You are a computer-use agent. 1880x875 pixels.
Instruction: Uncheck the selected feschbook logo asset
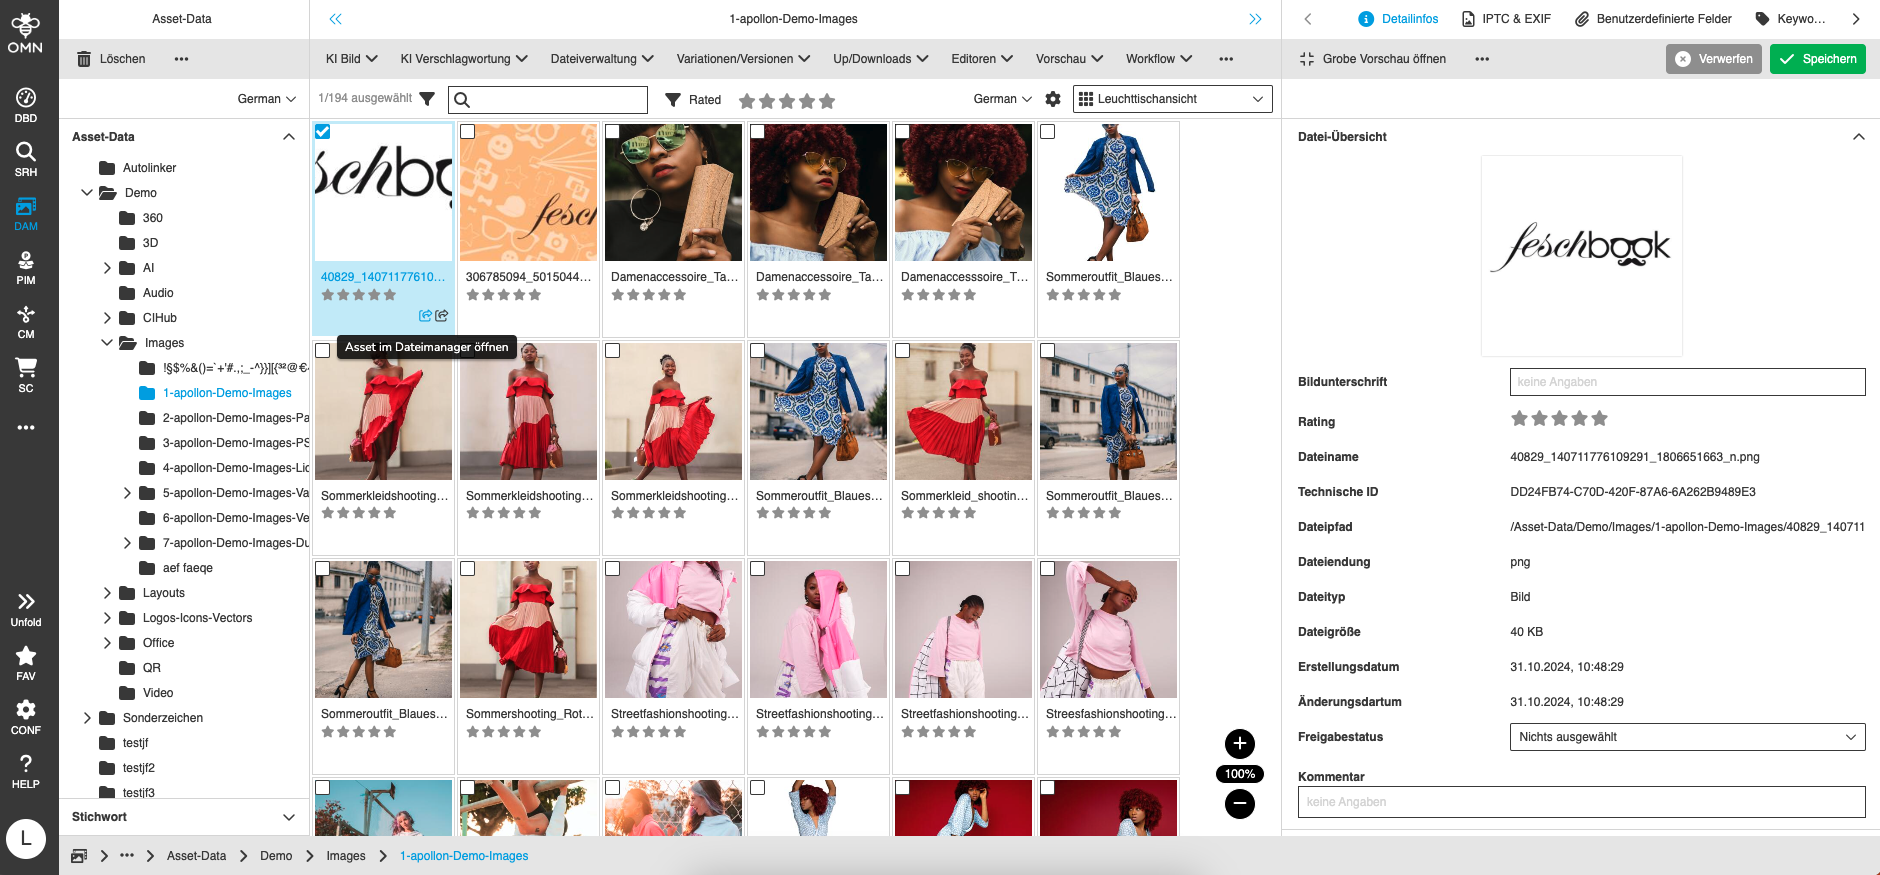pos(323,132)
